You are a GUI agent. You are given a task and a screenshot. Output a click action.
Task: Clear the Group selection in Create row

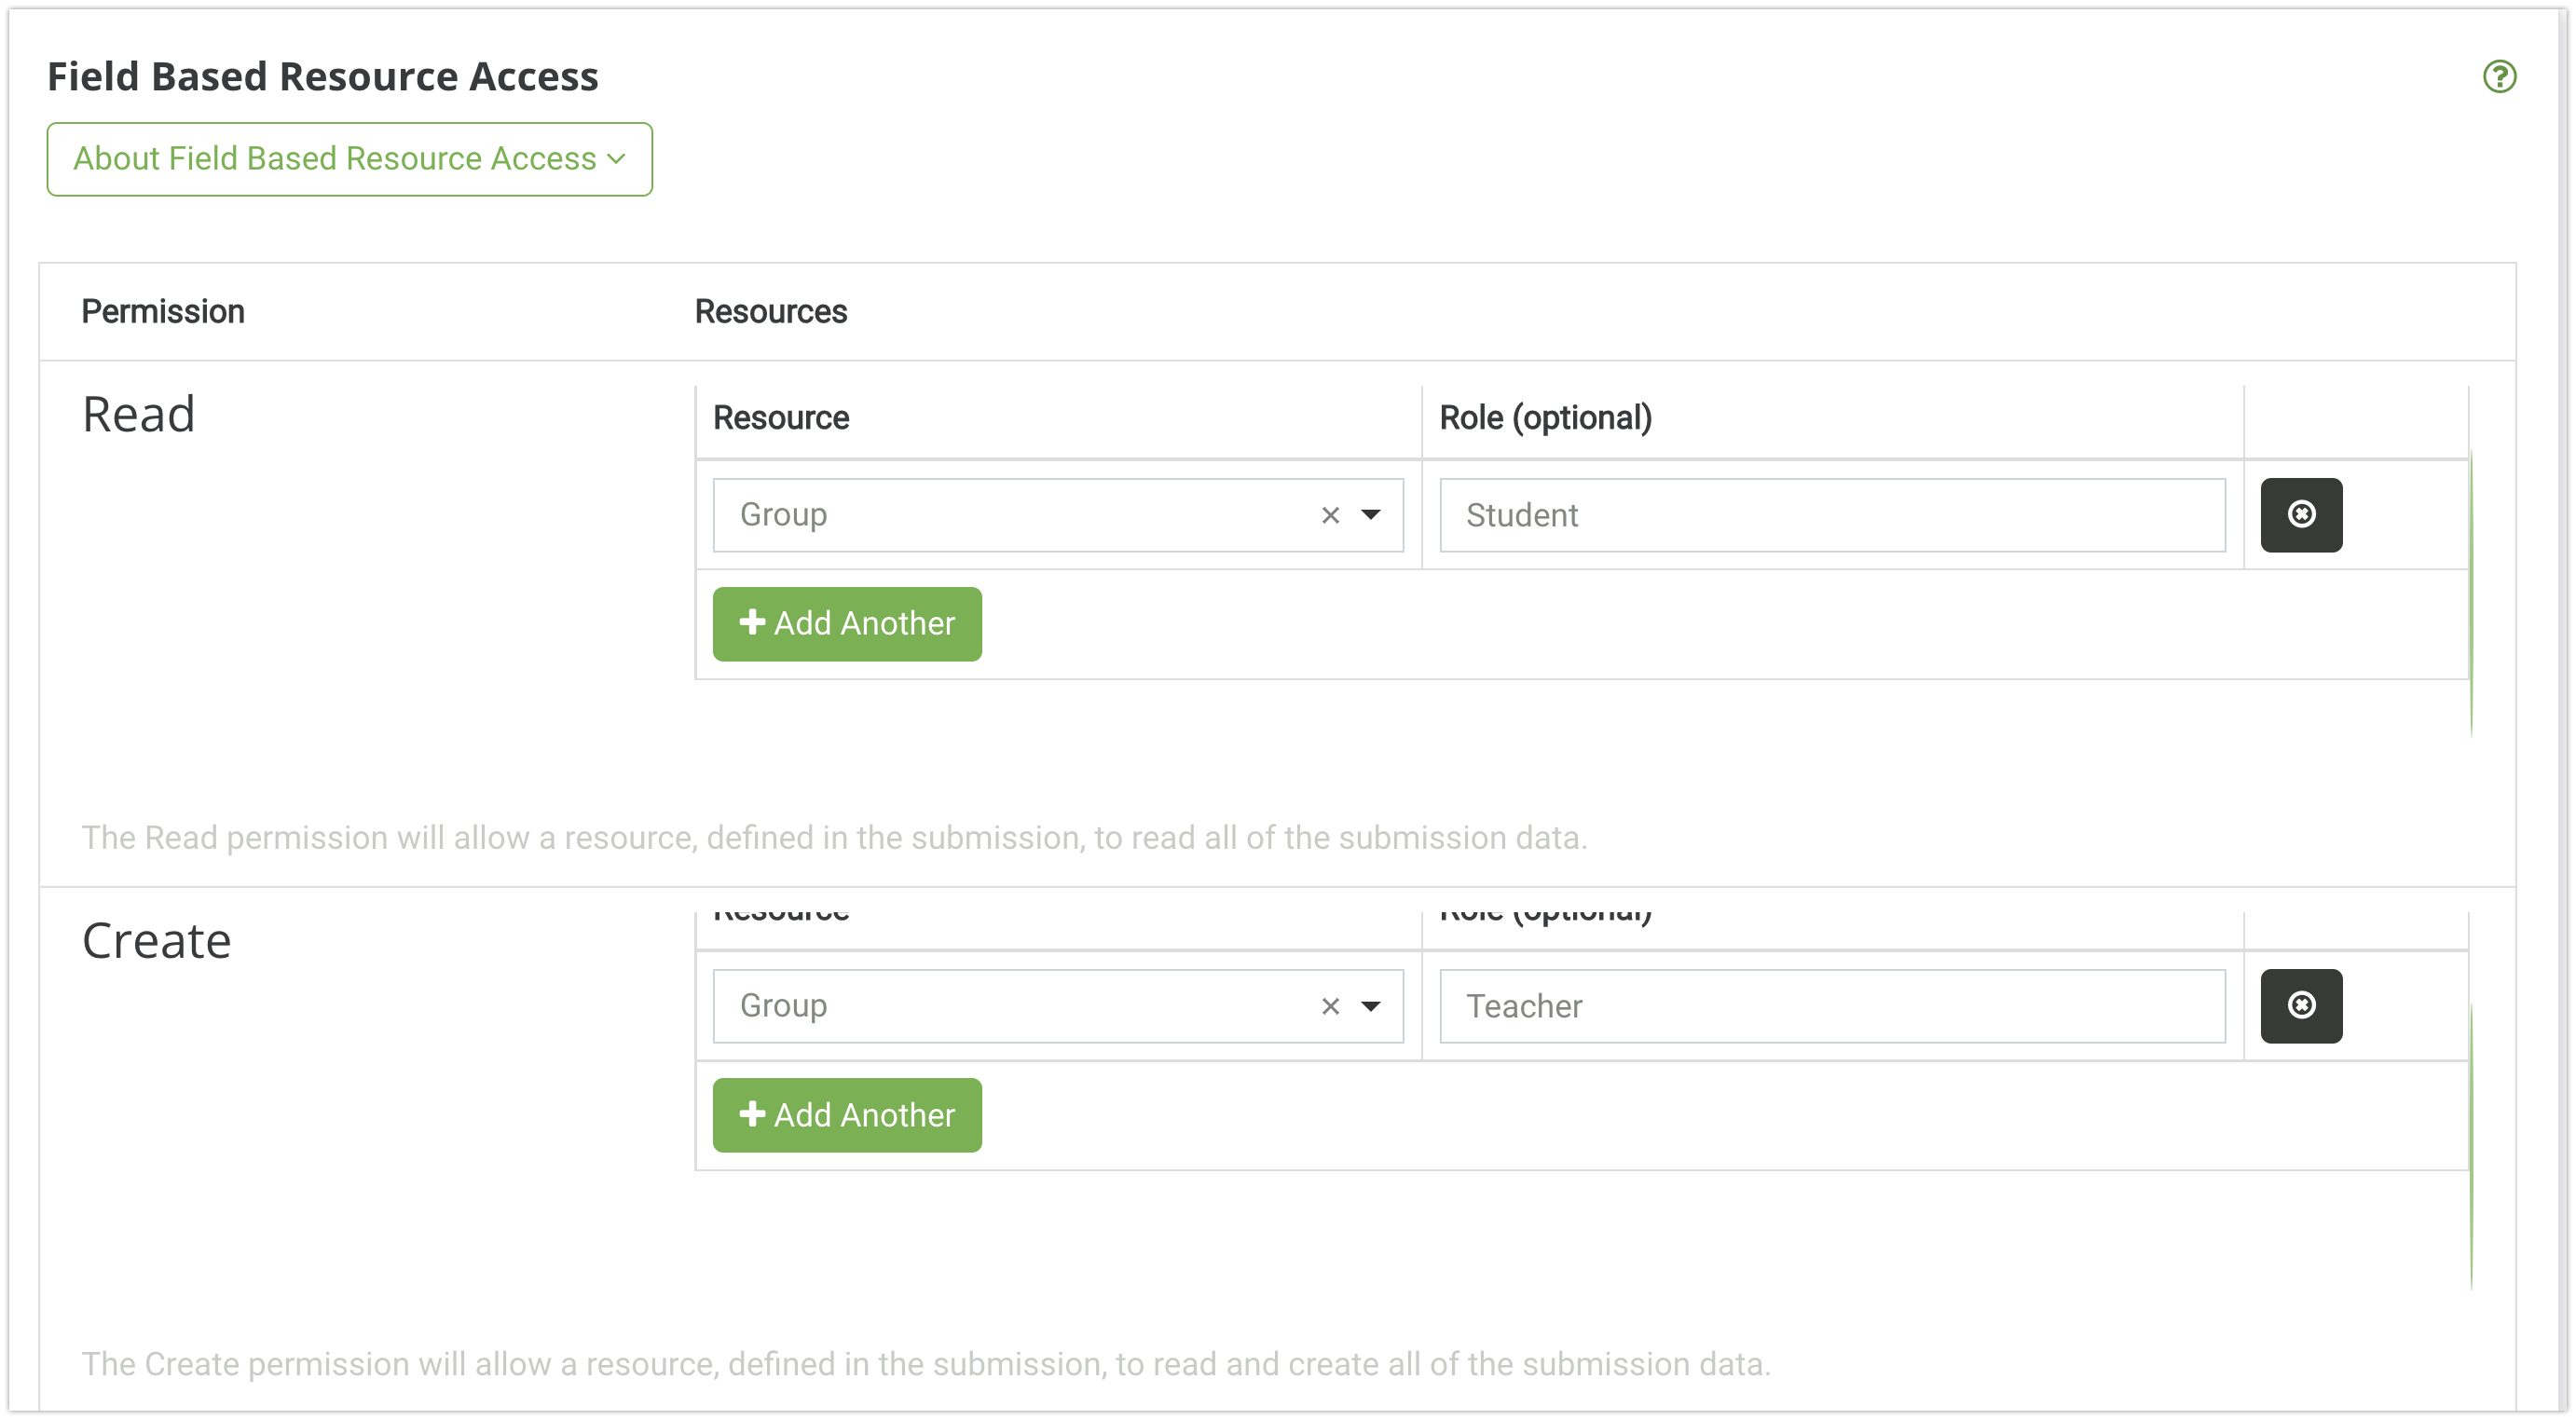tap(1330, 1007)
